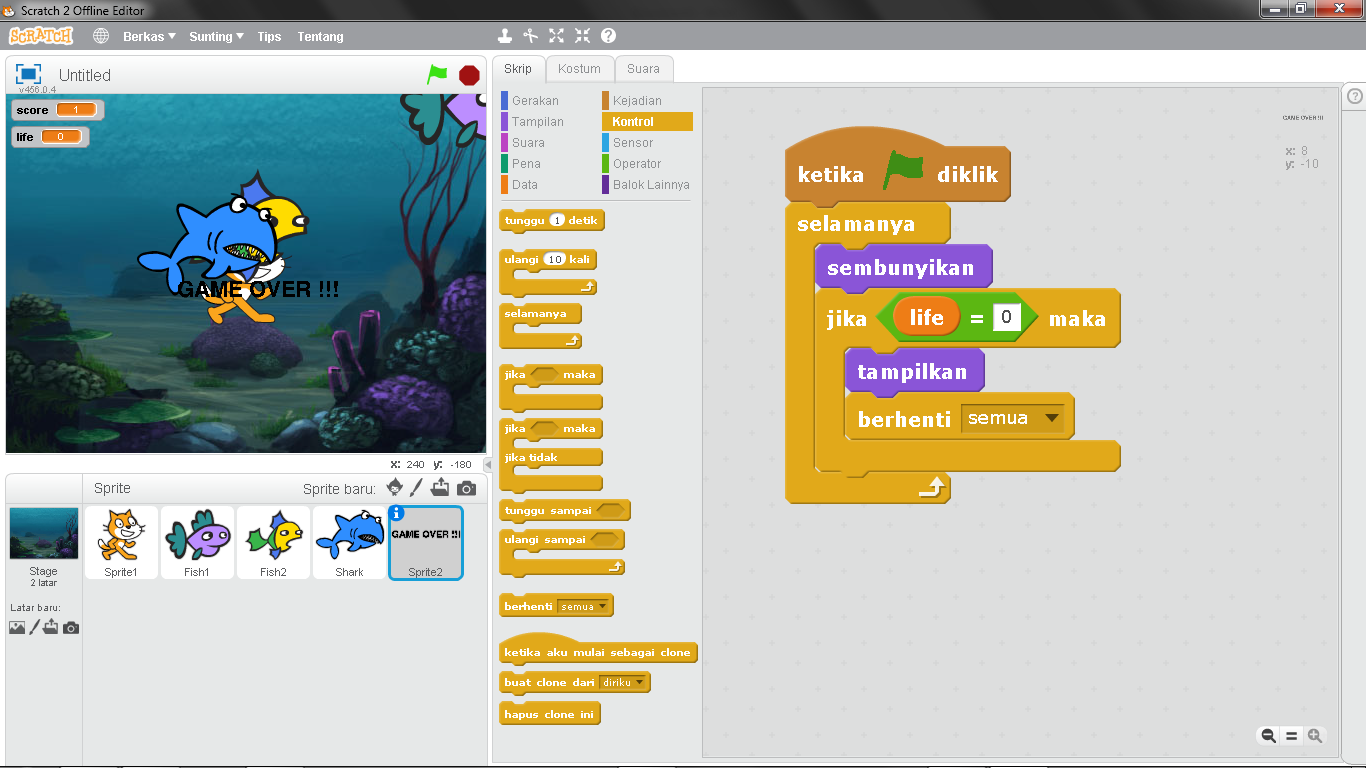Image resolution: width=1366 pixels, height=768 pixels.
Task: Open Block Help with the question mark tool
Action: pyautogui.click(x=608, y=35)
